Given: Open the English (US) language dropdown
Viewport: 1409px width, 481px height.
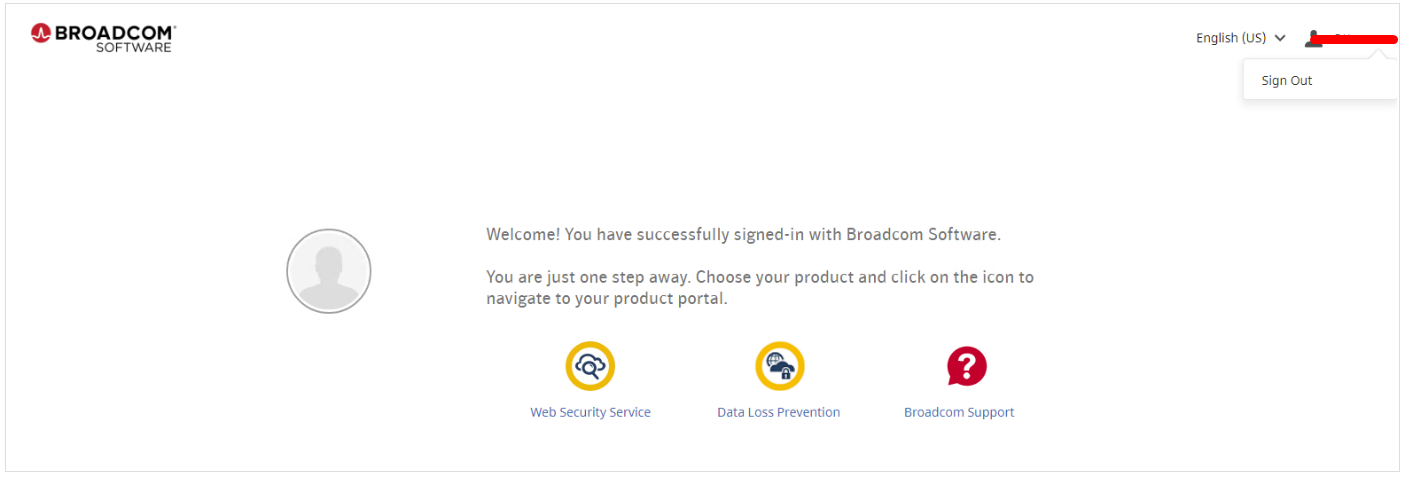Looking at the screenshot, I should click(1231, 38).
